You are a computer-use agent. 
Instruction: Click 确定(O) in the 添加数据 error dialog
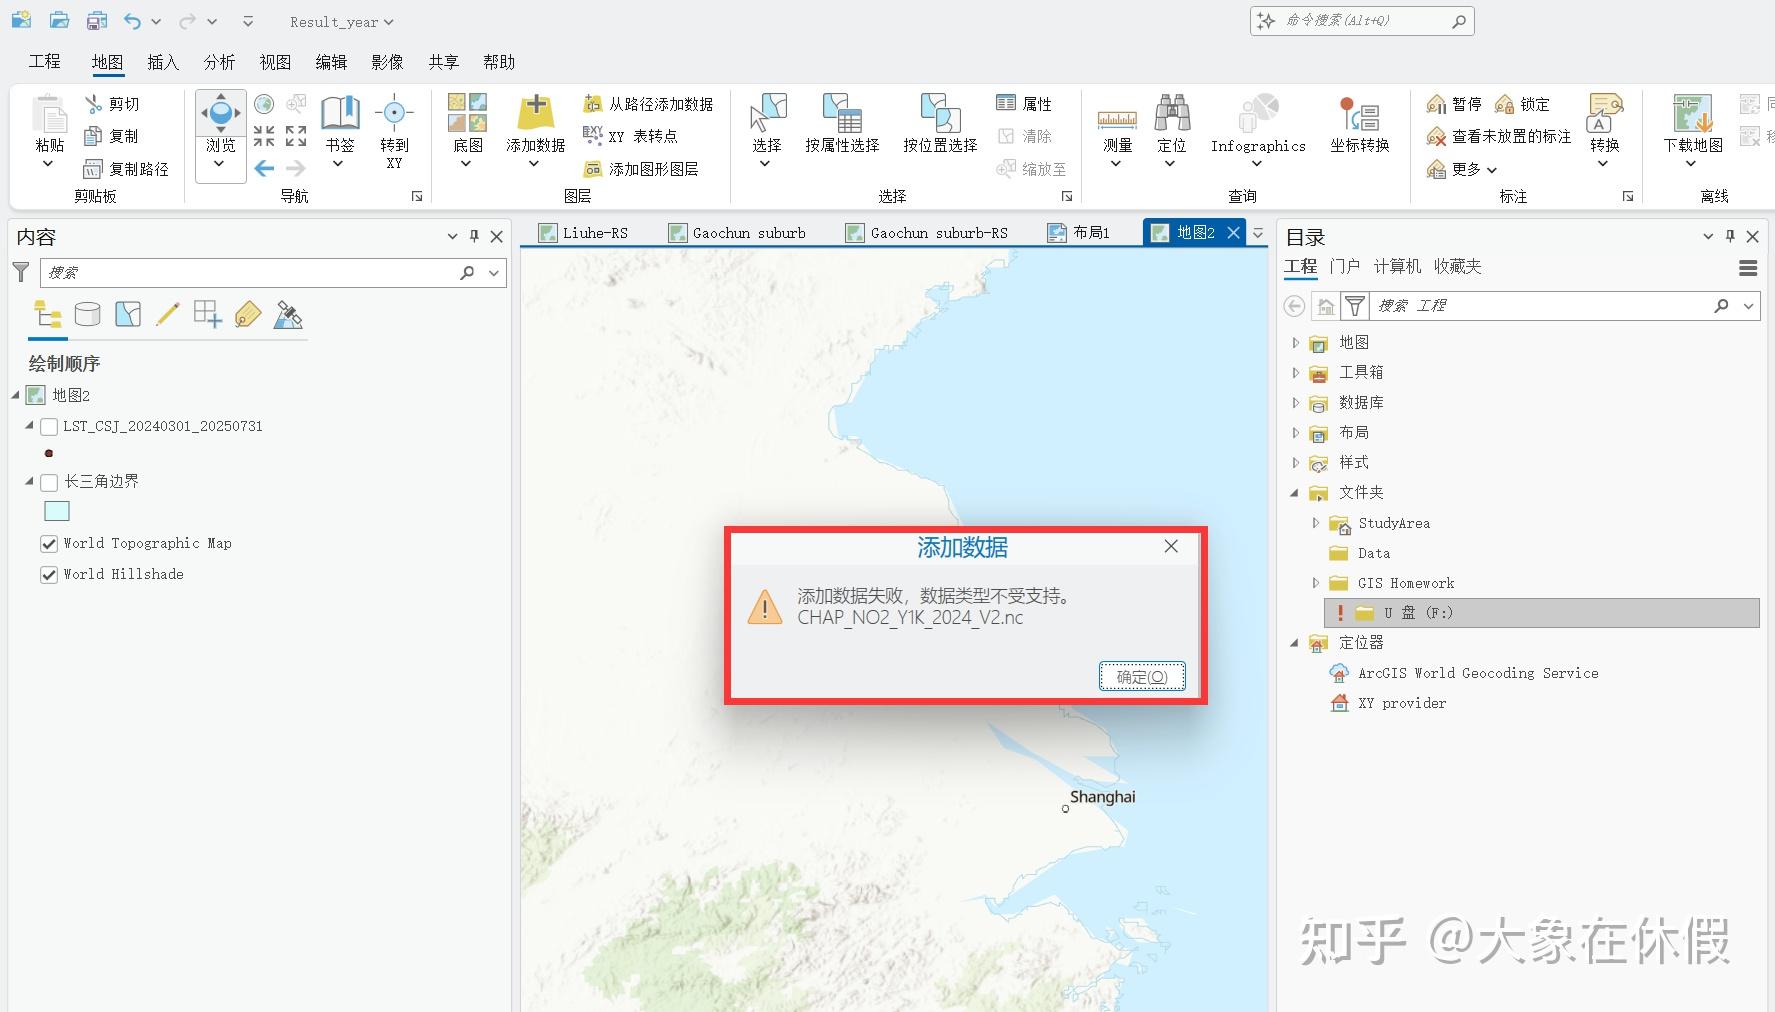coord(1141,675)
